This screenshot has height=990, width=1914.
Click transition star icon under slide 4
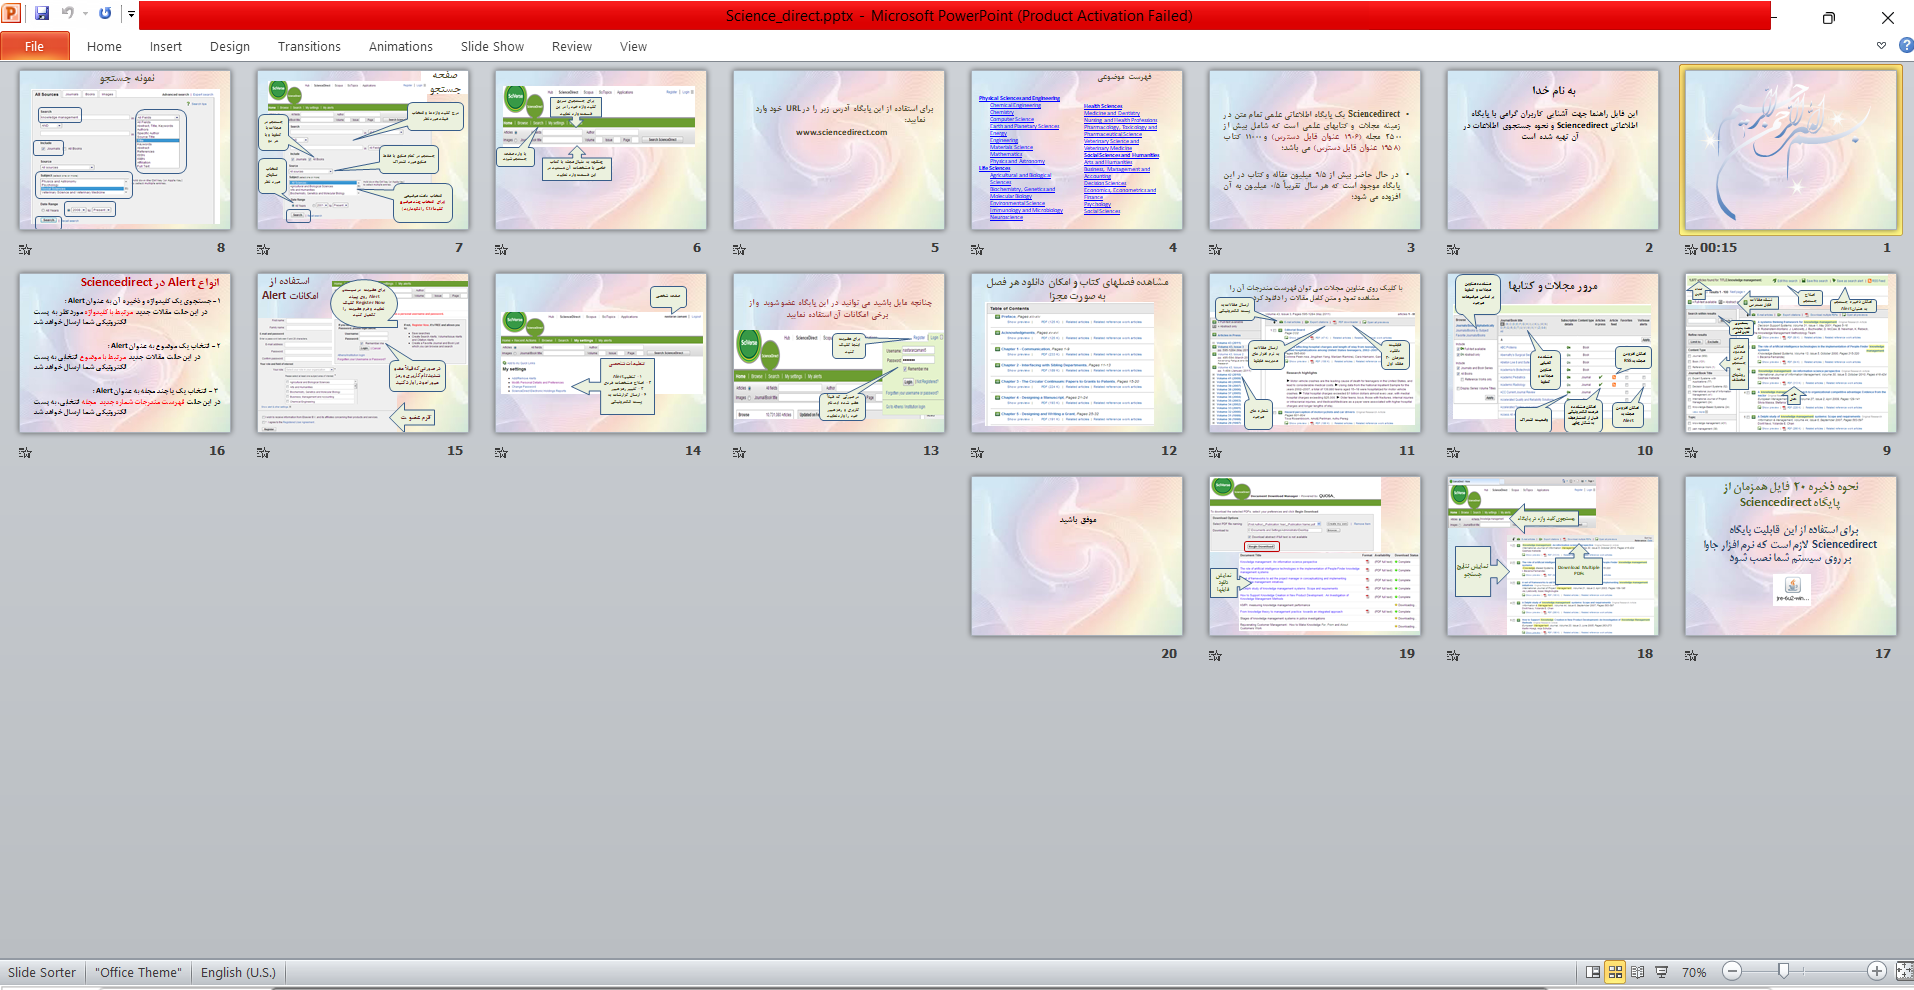point(977,249)
